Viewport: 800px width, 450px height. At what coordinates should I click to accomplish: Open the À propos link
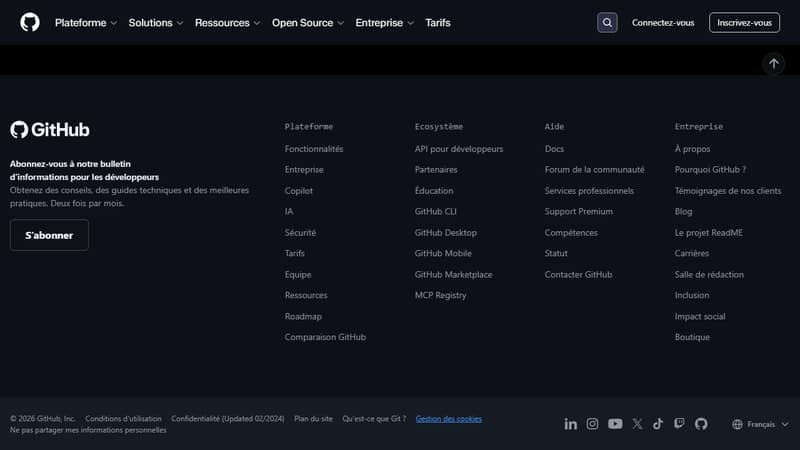coord(692,149)
